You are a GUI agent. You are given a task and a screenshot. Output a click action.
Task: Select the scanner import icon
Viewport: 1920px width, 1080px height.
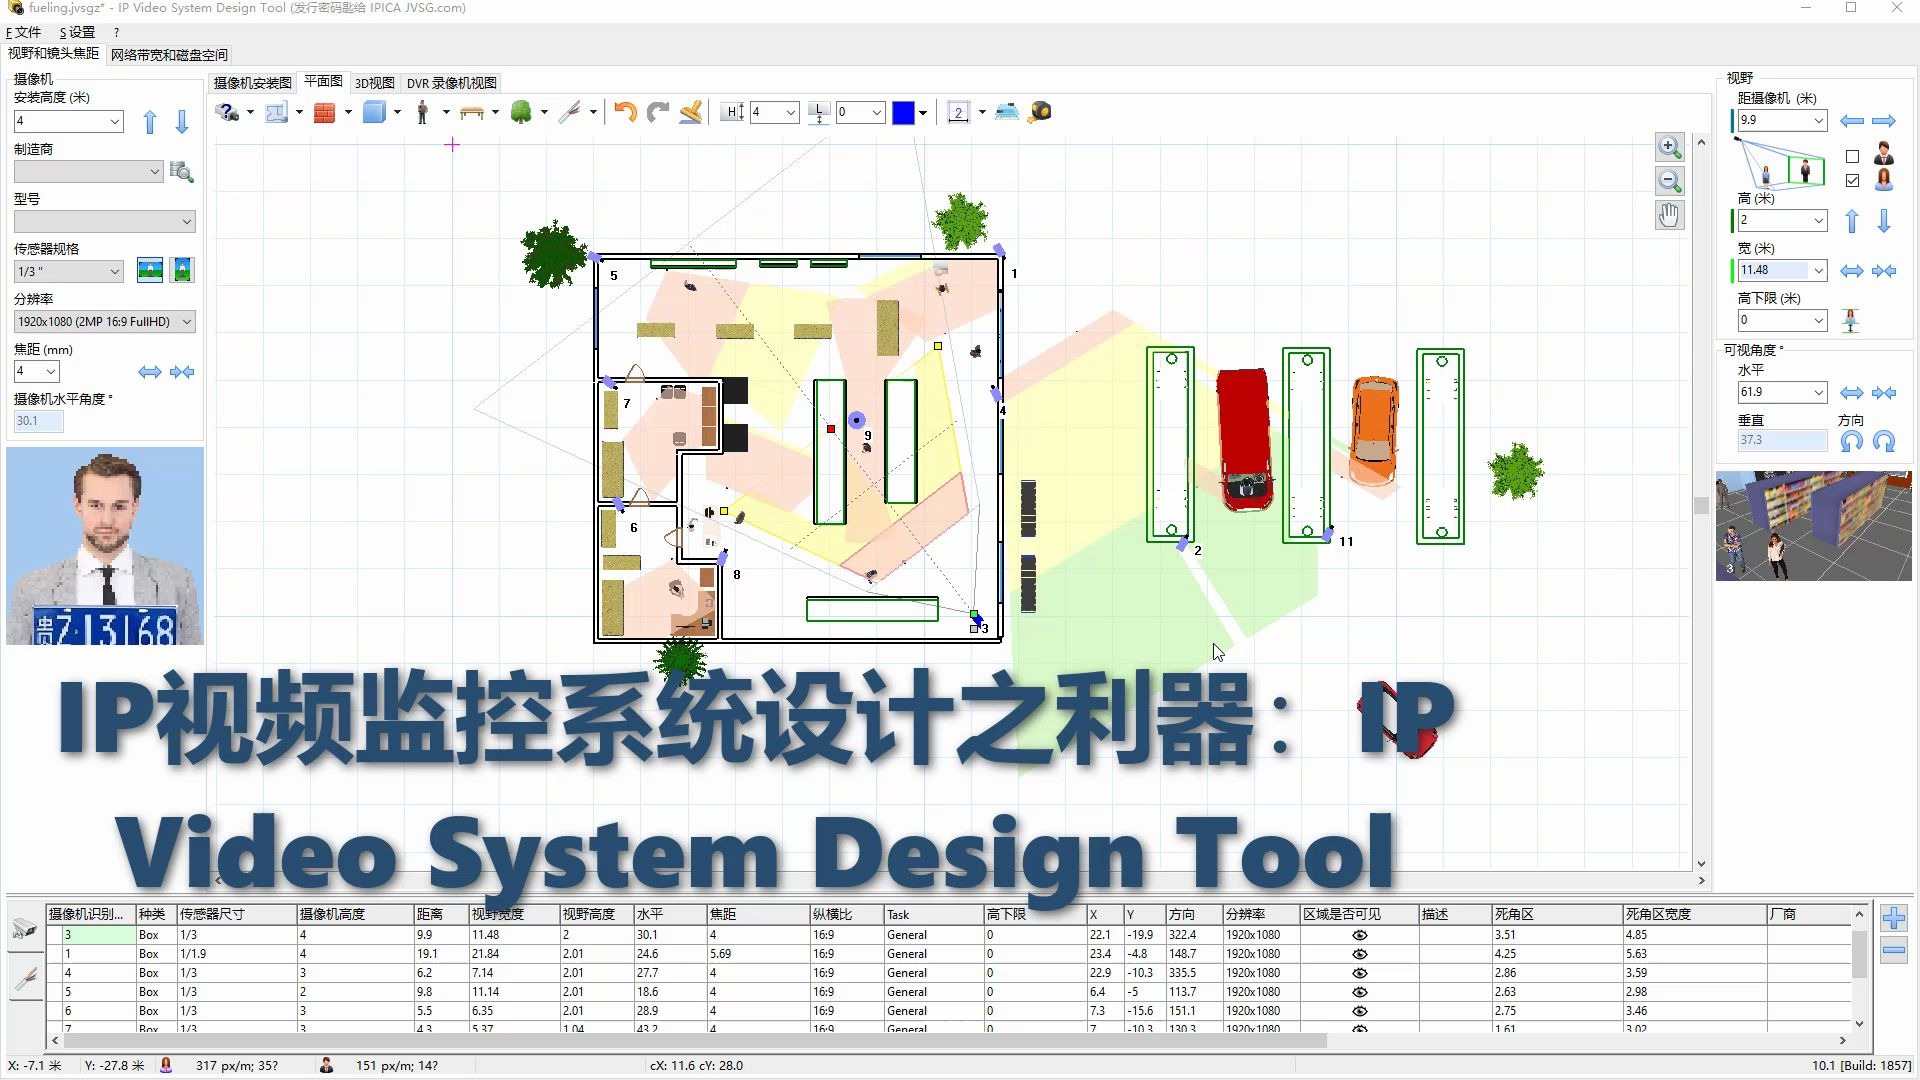pyautogui.click(x=1007, y=112)
